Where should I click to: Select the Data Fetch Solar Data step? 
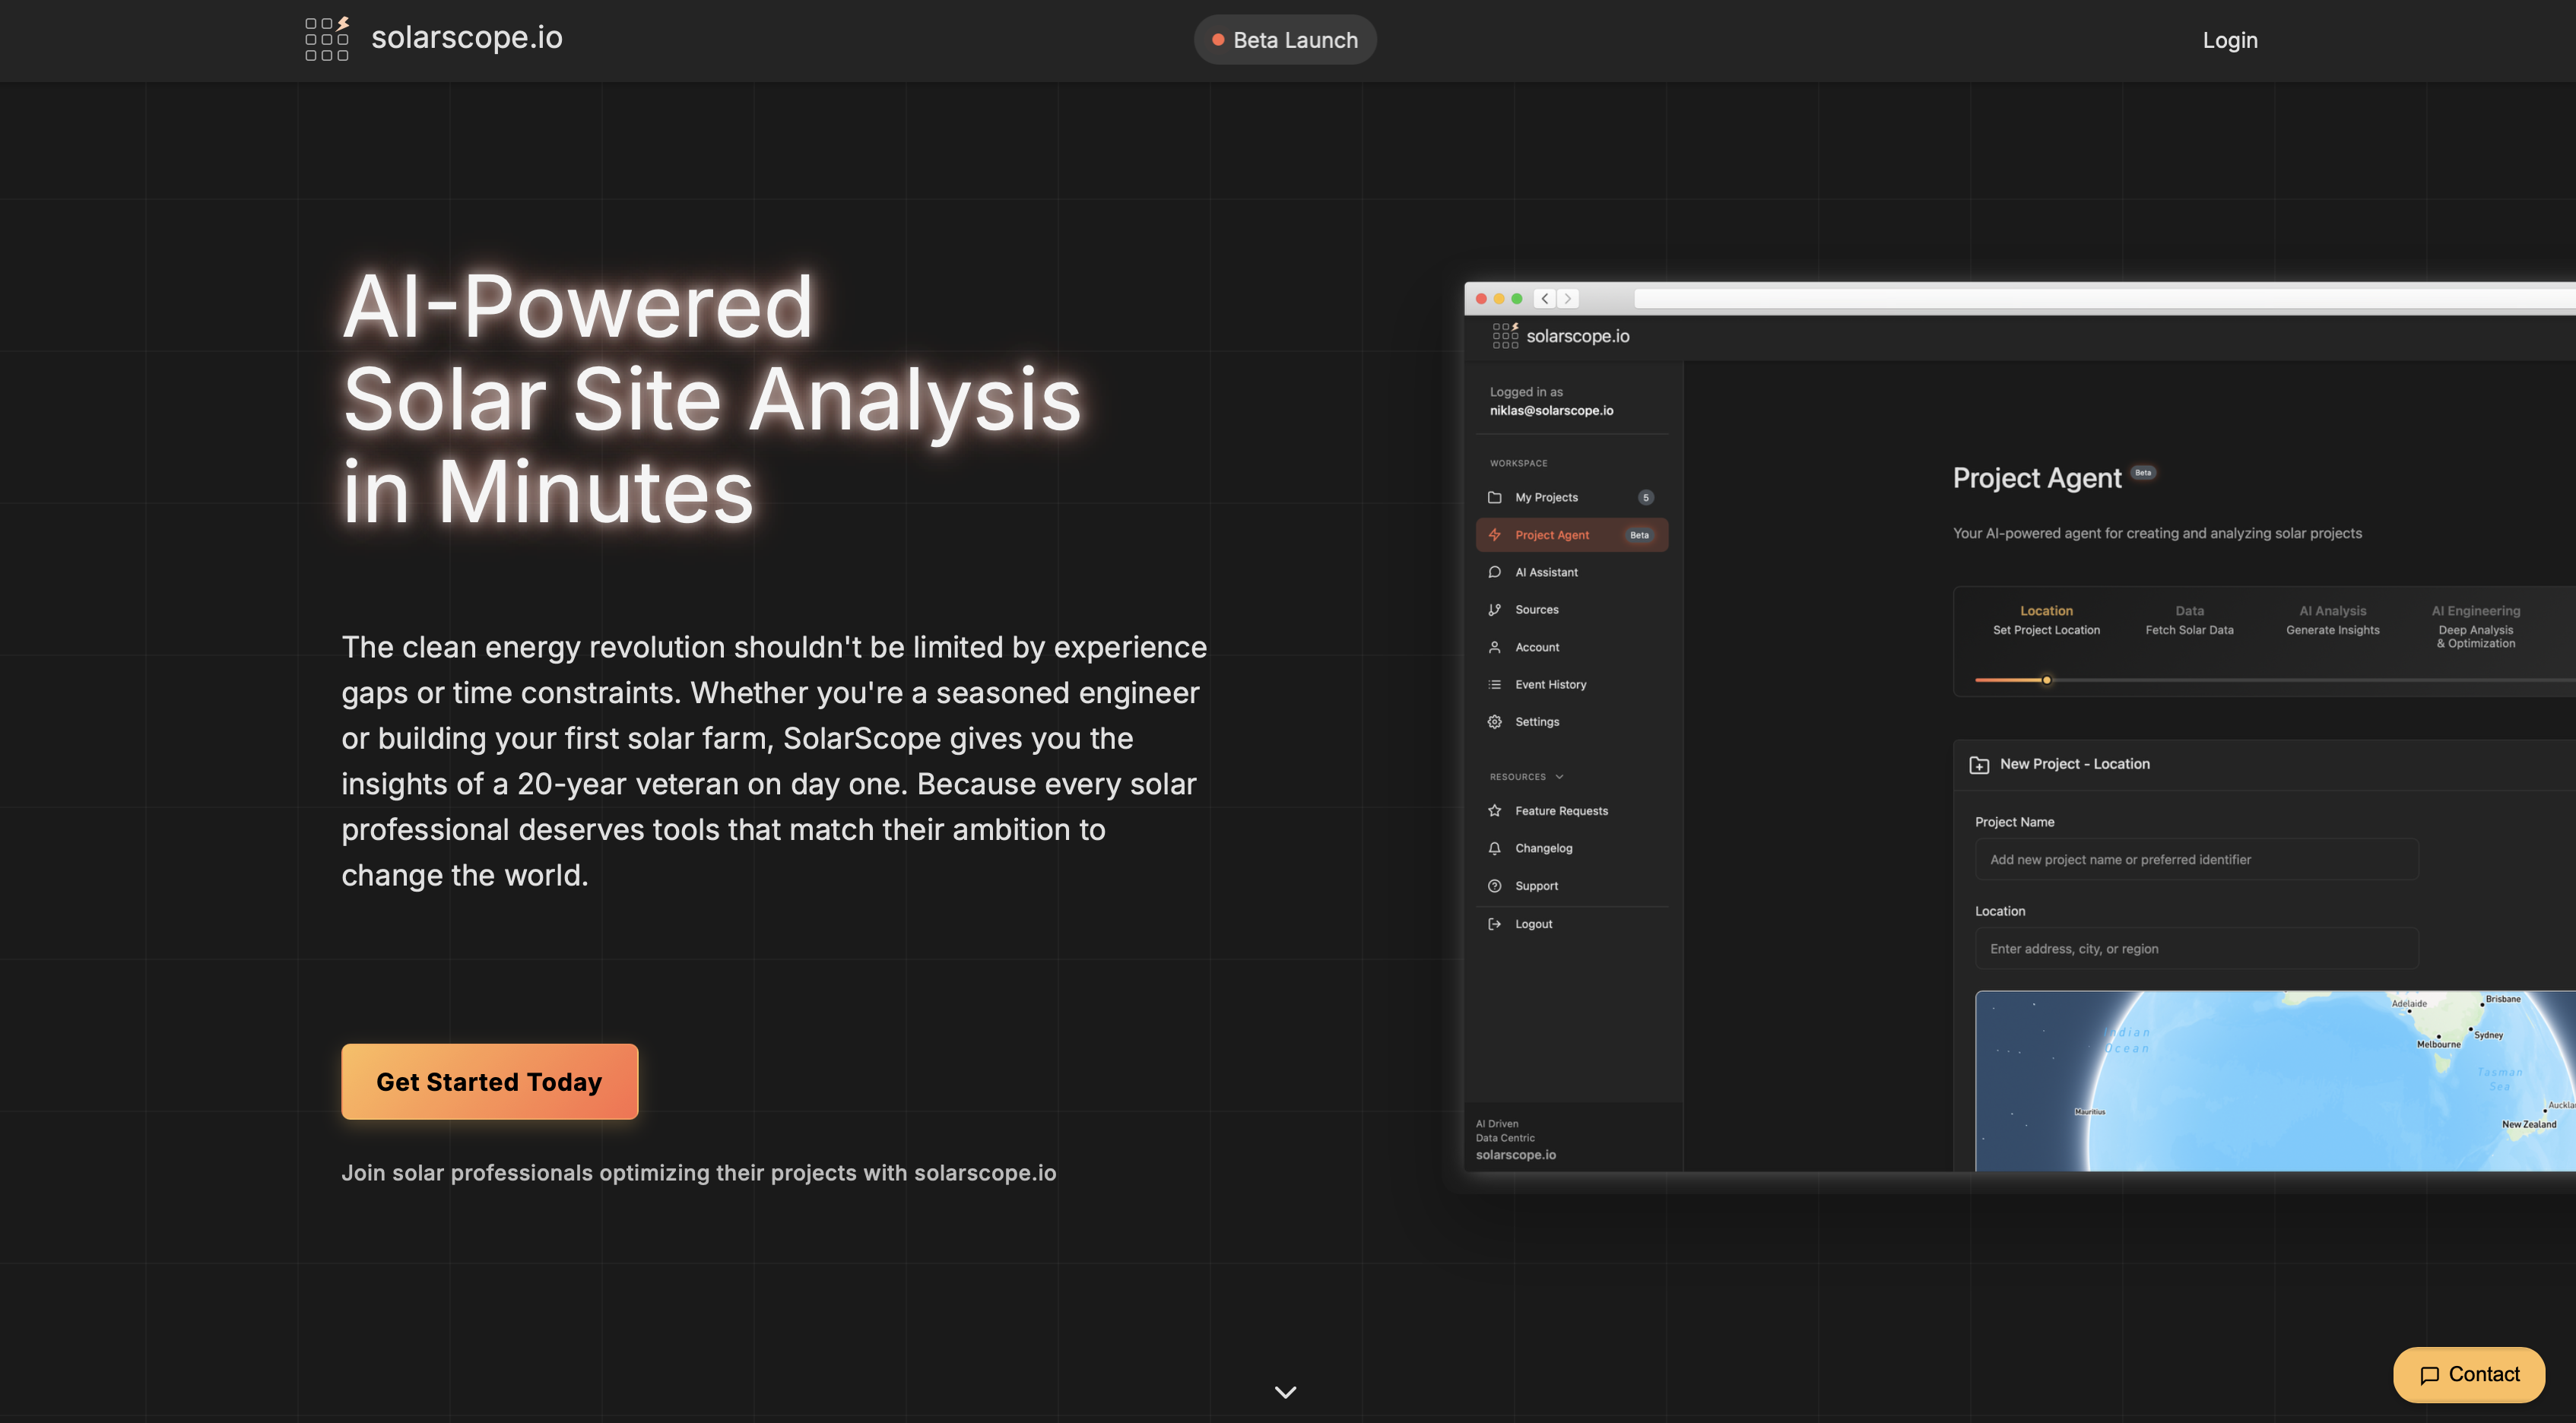pyautogui.click(x=2189, y=620)
